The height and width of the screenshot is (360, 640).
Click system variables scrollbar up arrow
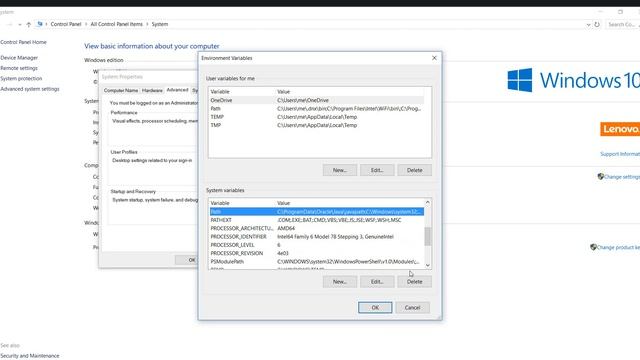point(427,202)
